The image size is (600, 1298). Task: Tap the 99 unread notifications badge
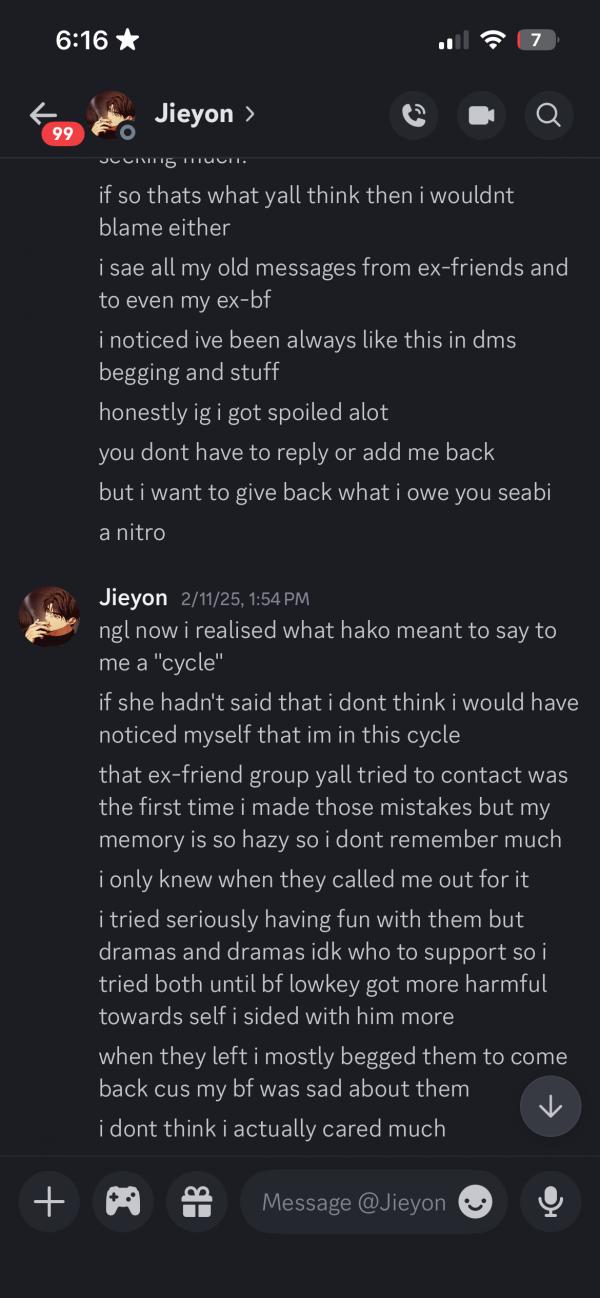click(x=62, y=133)
